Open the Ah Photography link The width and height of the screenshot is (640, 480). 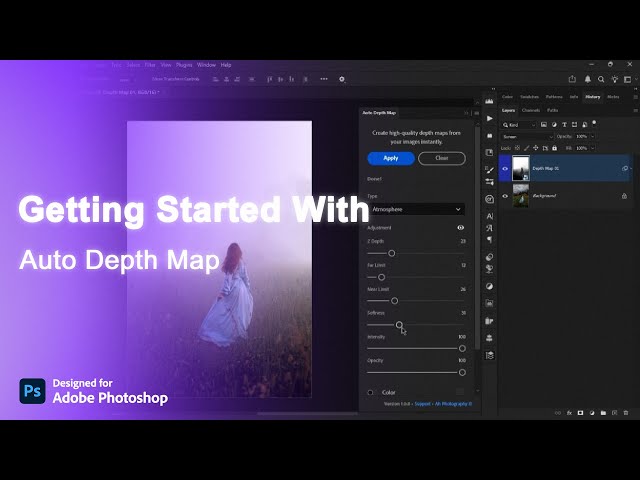point(453,404)
